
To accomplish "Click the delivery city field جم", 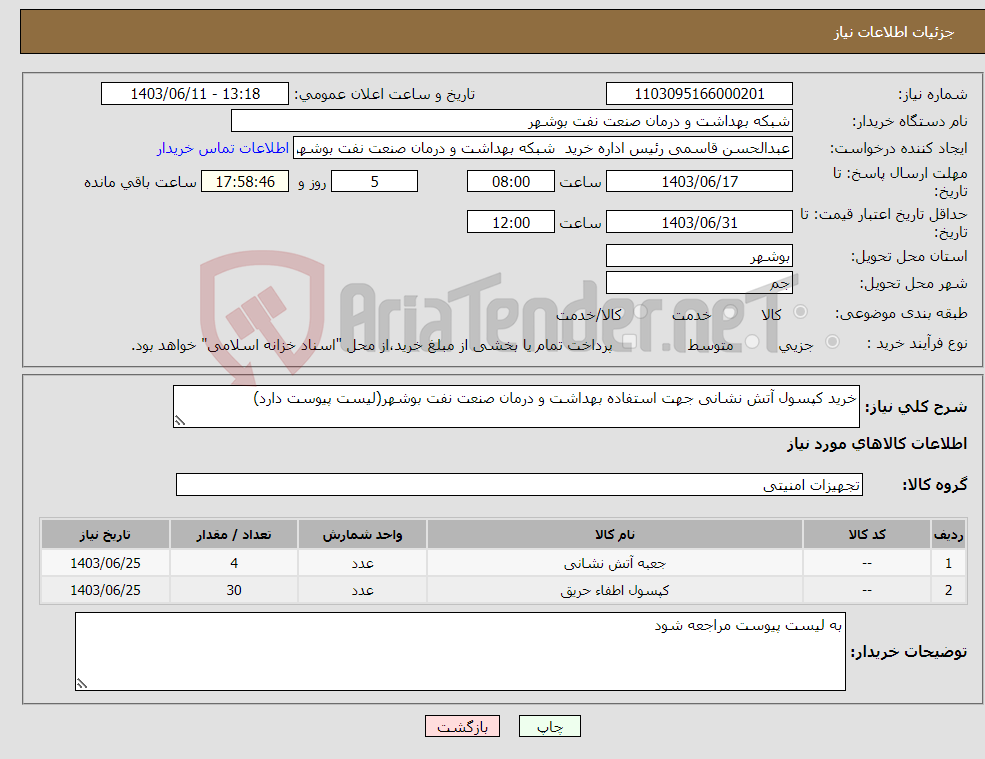I will (699, 283).
